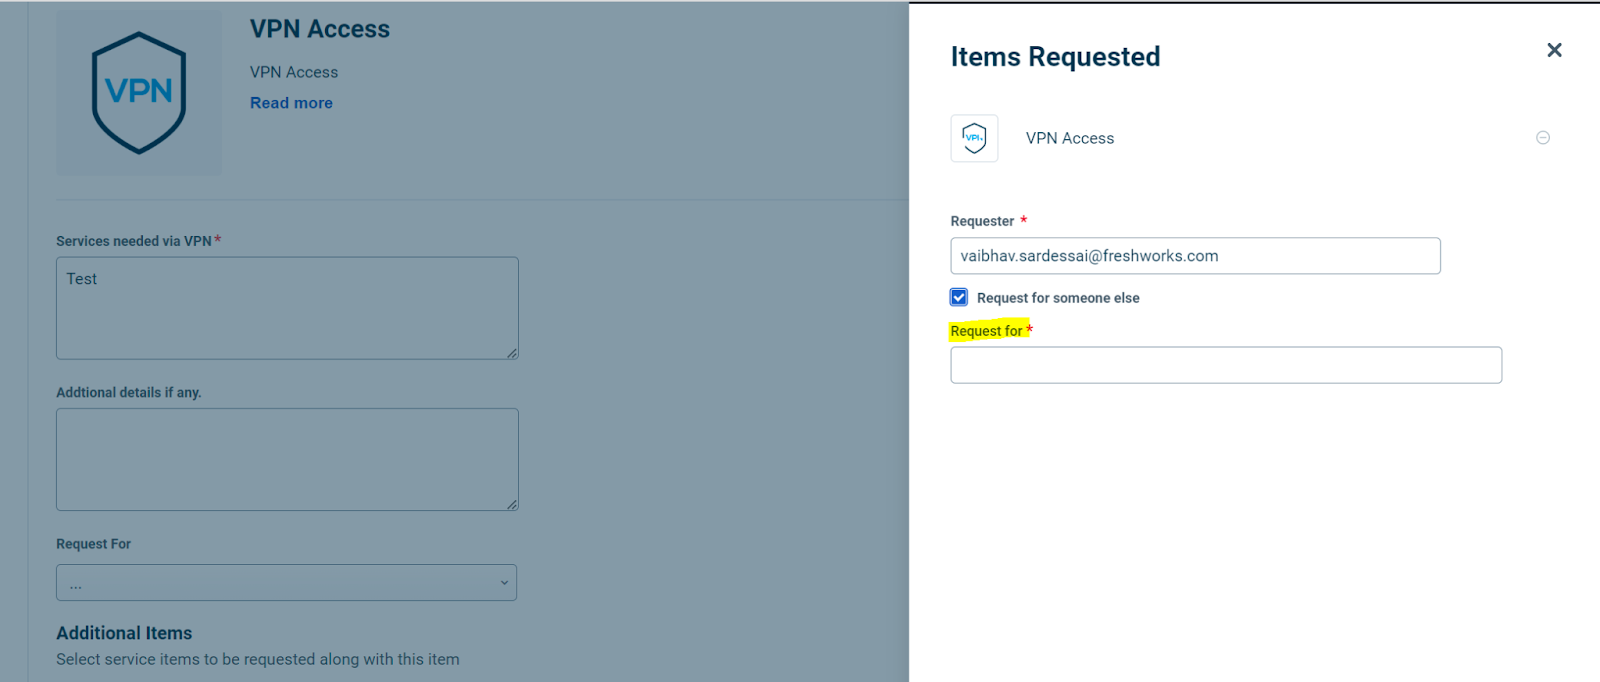Click VPN Access text in requested items
Viewport: 1600px width, 682px height.
(x=1070, y=138)
